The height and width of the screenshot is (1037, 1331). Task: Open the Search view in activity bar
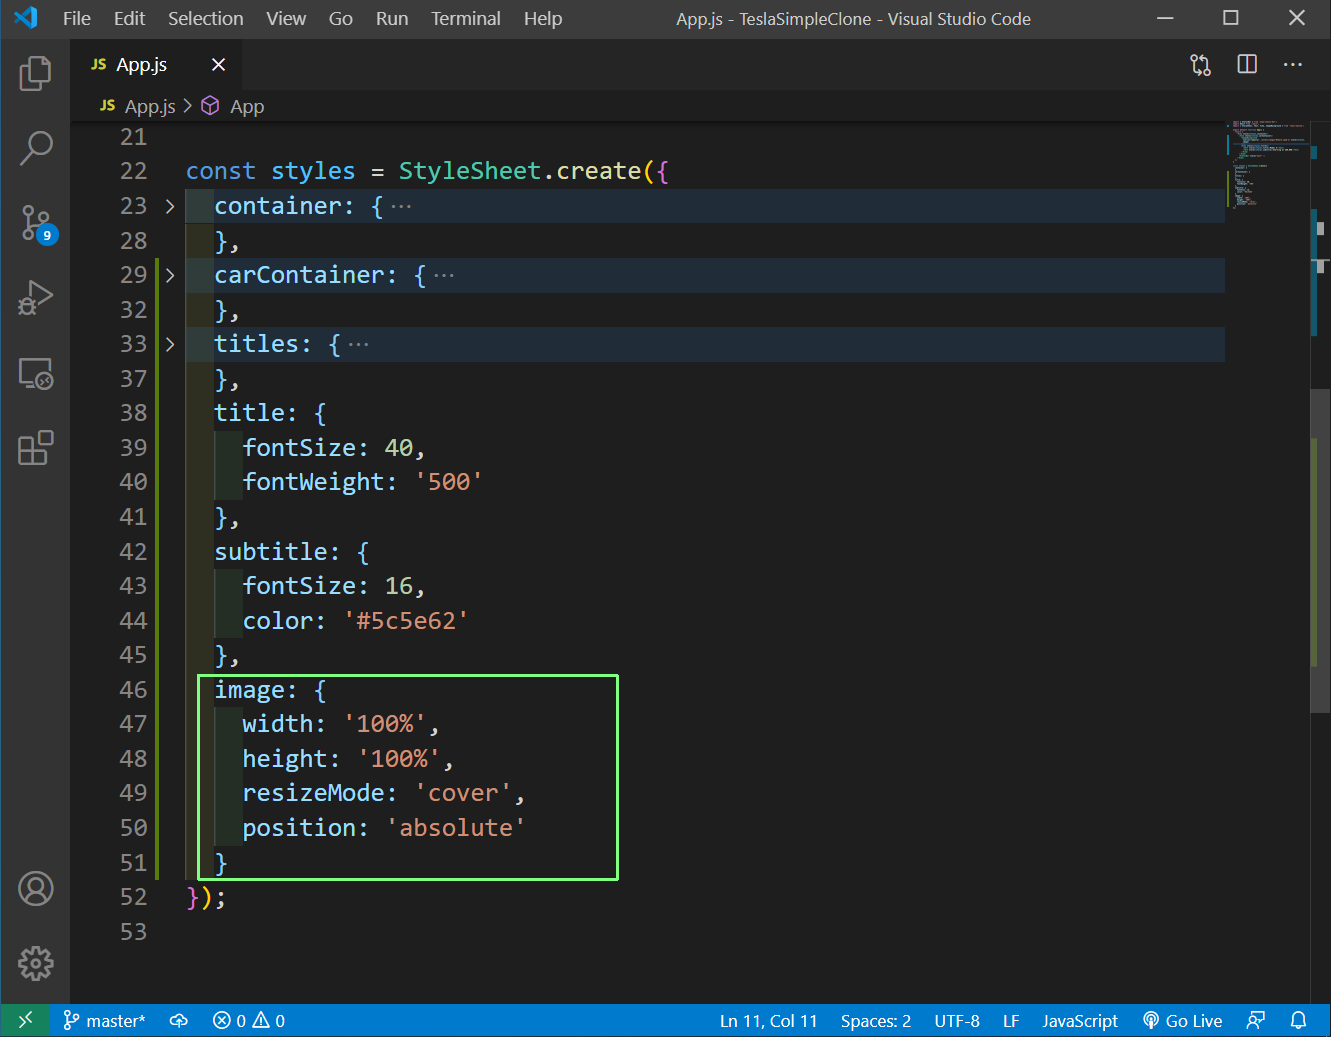coord(35,148)
